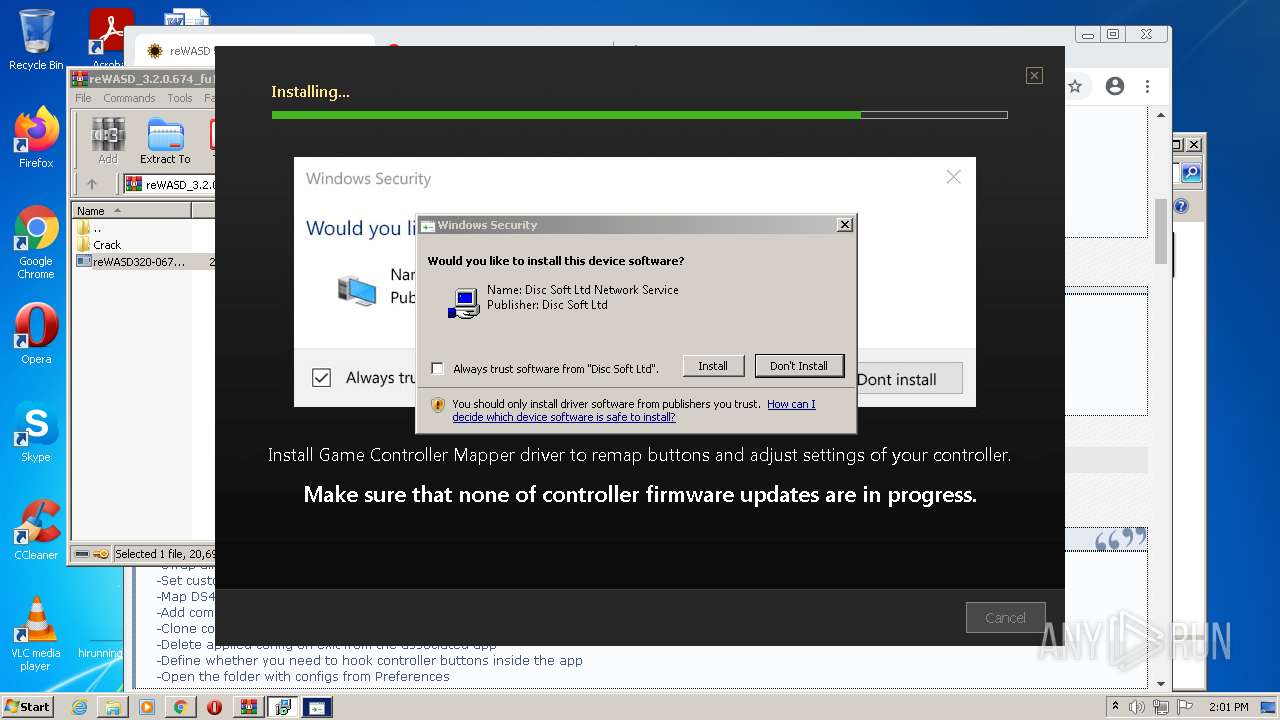
Task: Open the Commands menu in WinRAR
Action: (x=129, y=98)
